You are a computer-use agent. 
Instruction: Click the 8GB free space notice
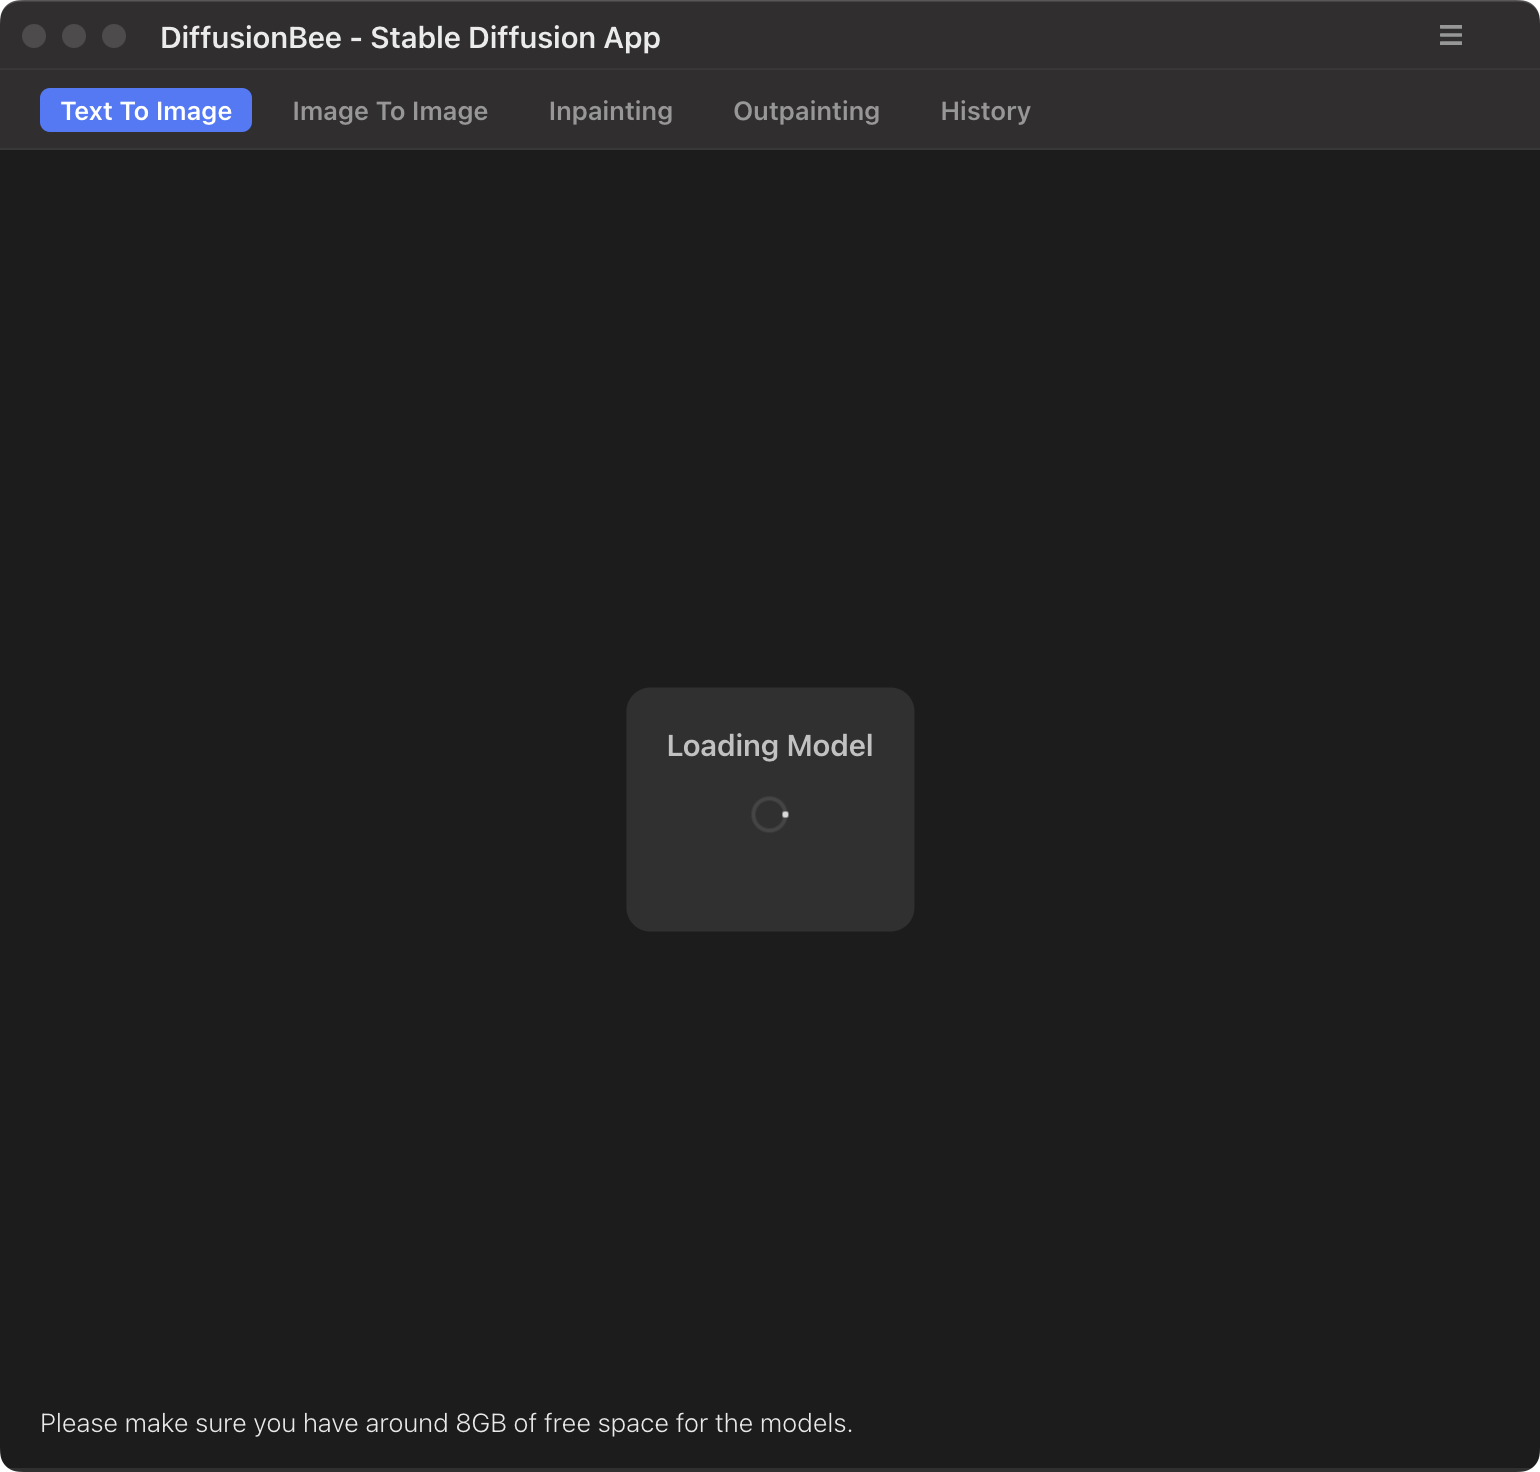(x=446, y=1423)
